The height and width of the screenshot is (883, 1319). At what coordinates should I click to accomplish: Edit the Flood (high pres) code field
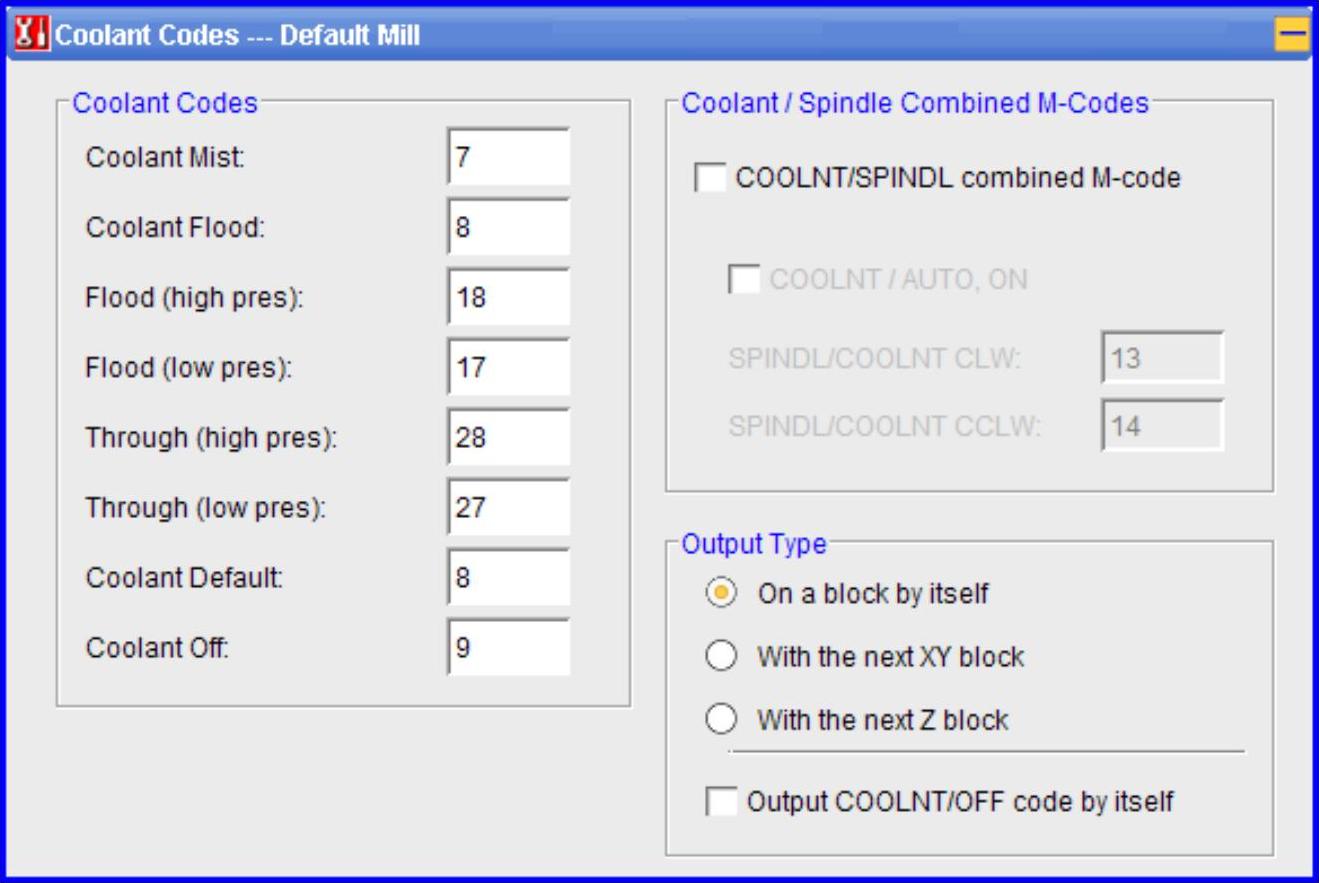[509, 298]
